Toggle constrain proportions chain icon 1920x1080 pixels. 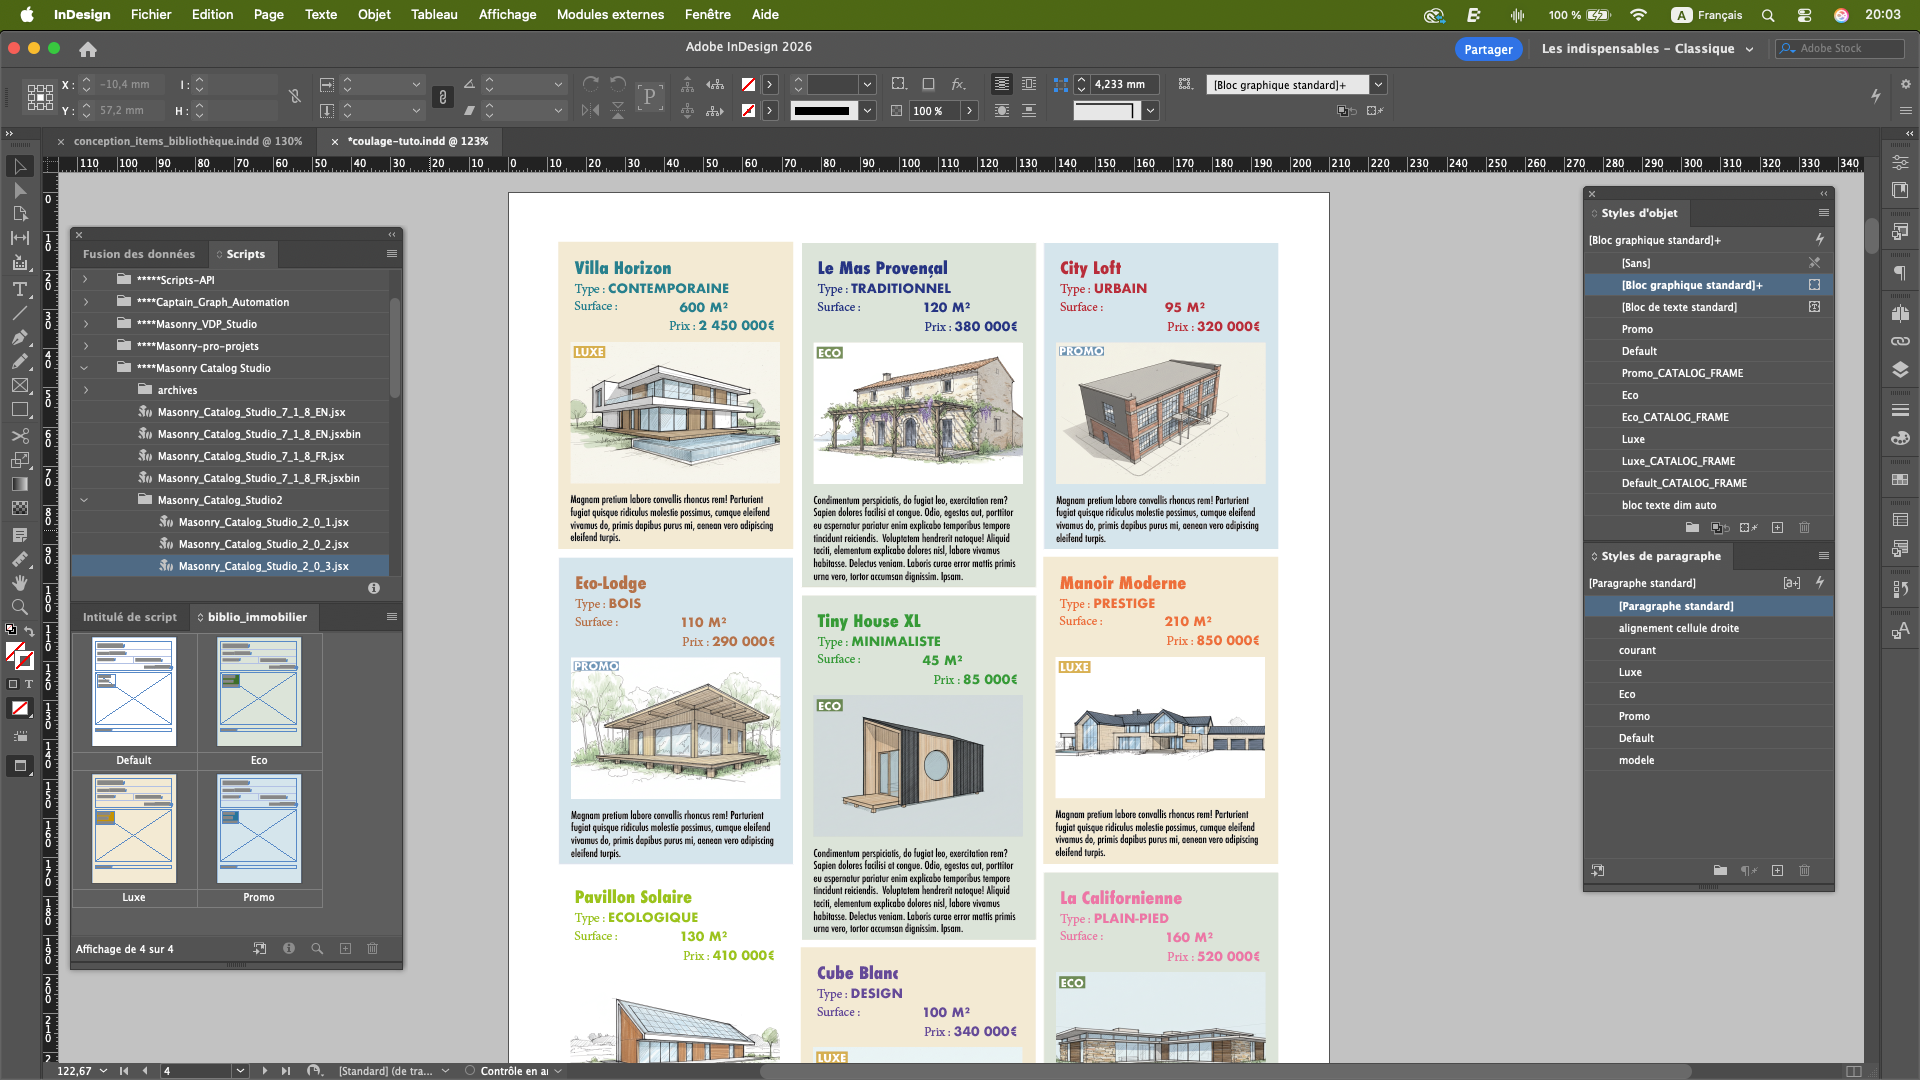point(295,97)
